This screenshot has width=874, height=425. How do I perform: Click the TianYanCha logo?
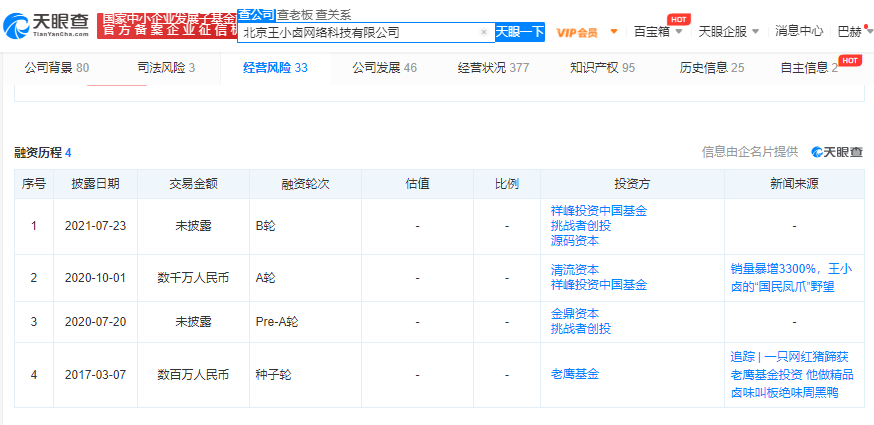[x=46, y=25]
